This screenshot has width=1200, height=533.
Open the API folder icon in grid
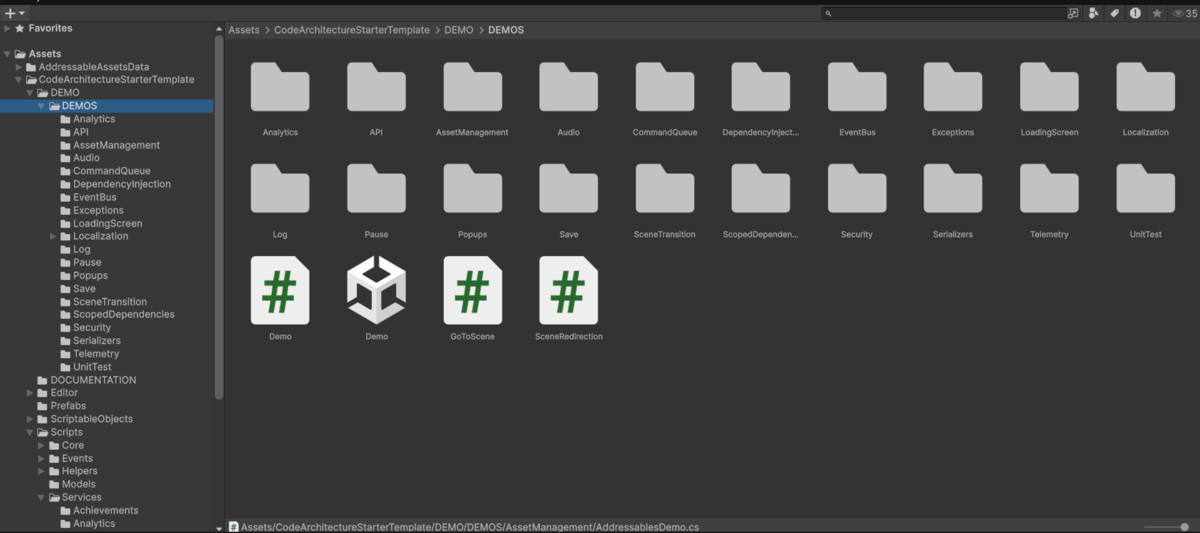pos(376,88)
